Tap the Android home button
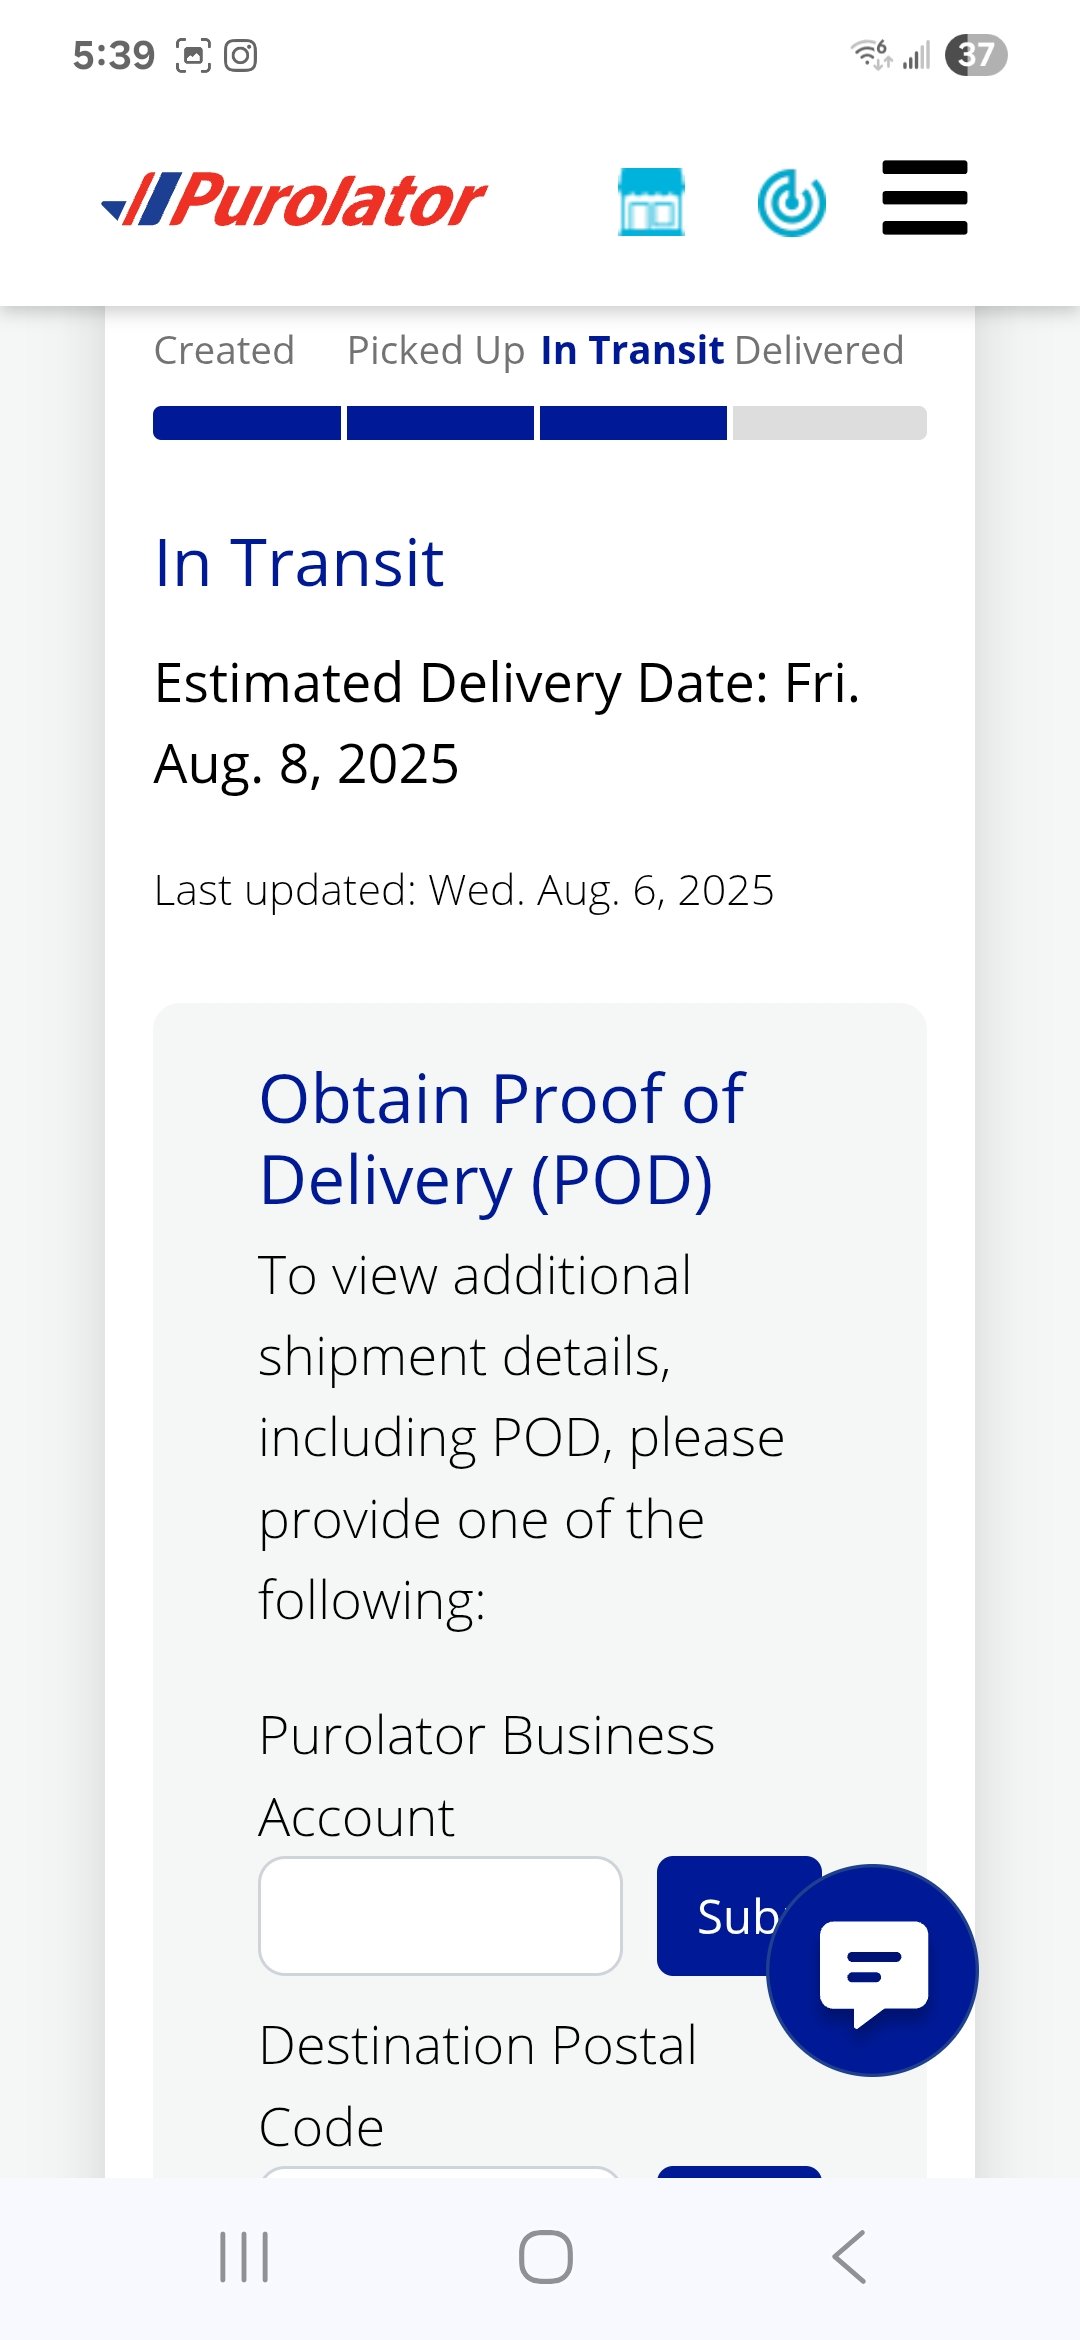The image size is (1080, 2340). 546,2257
